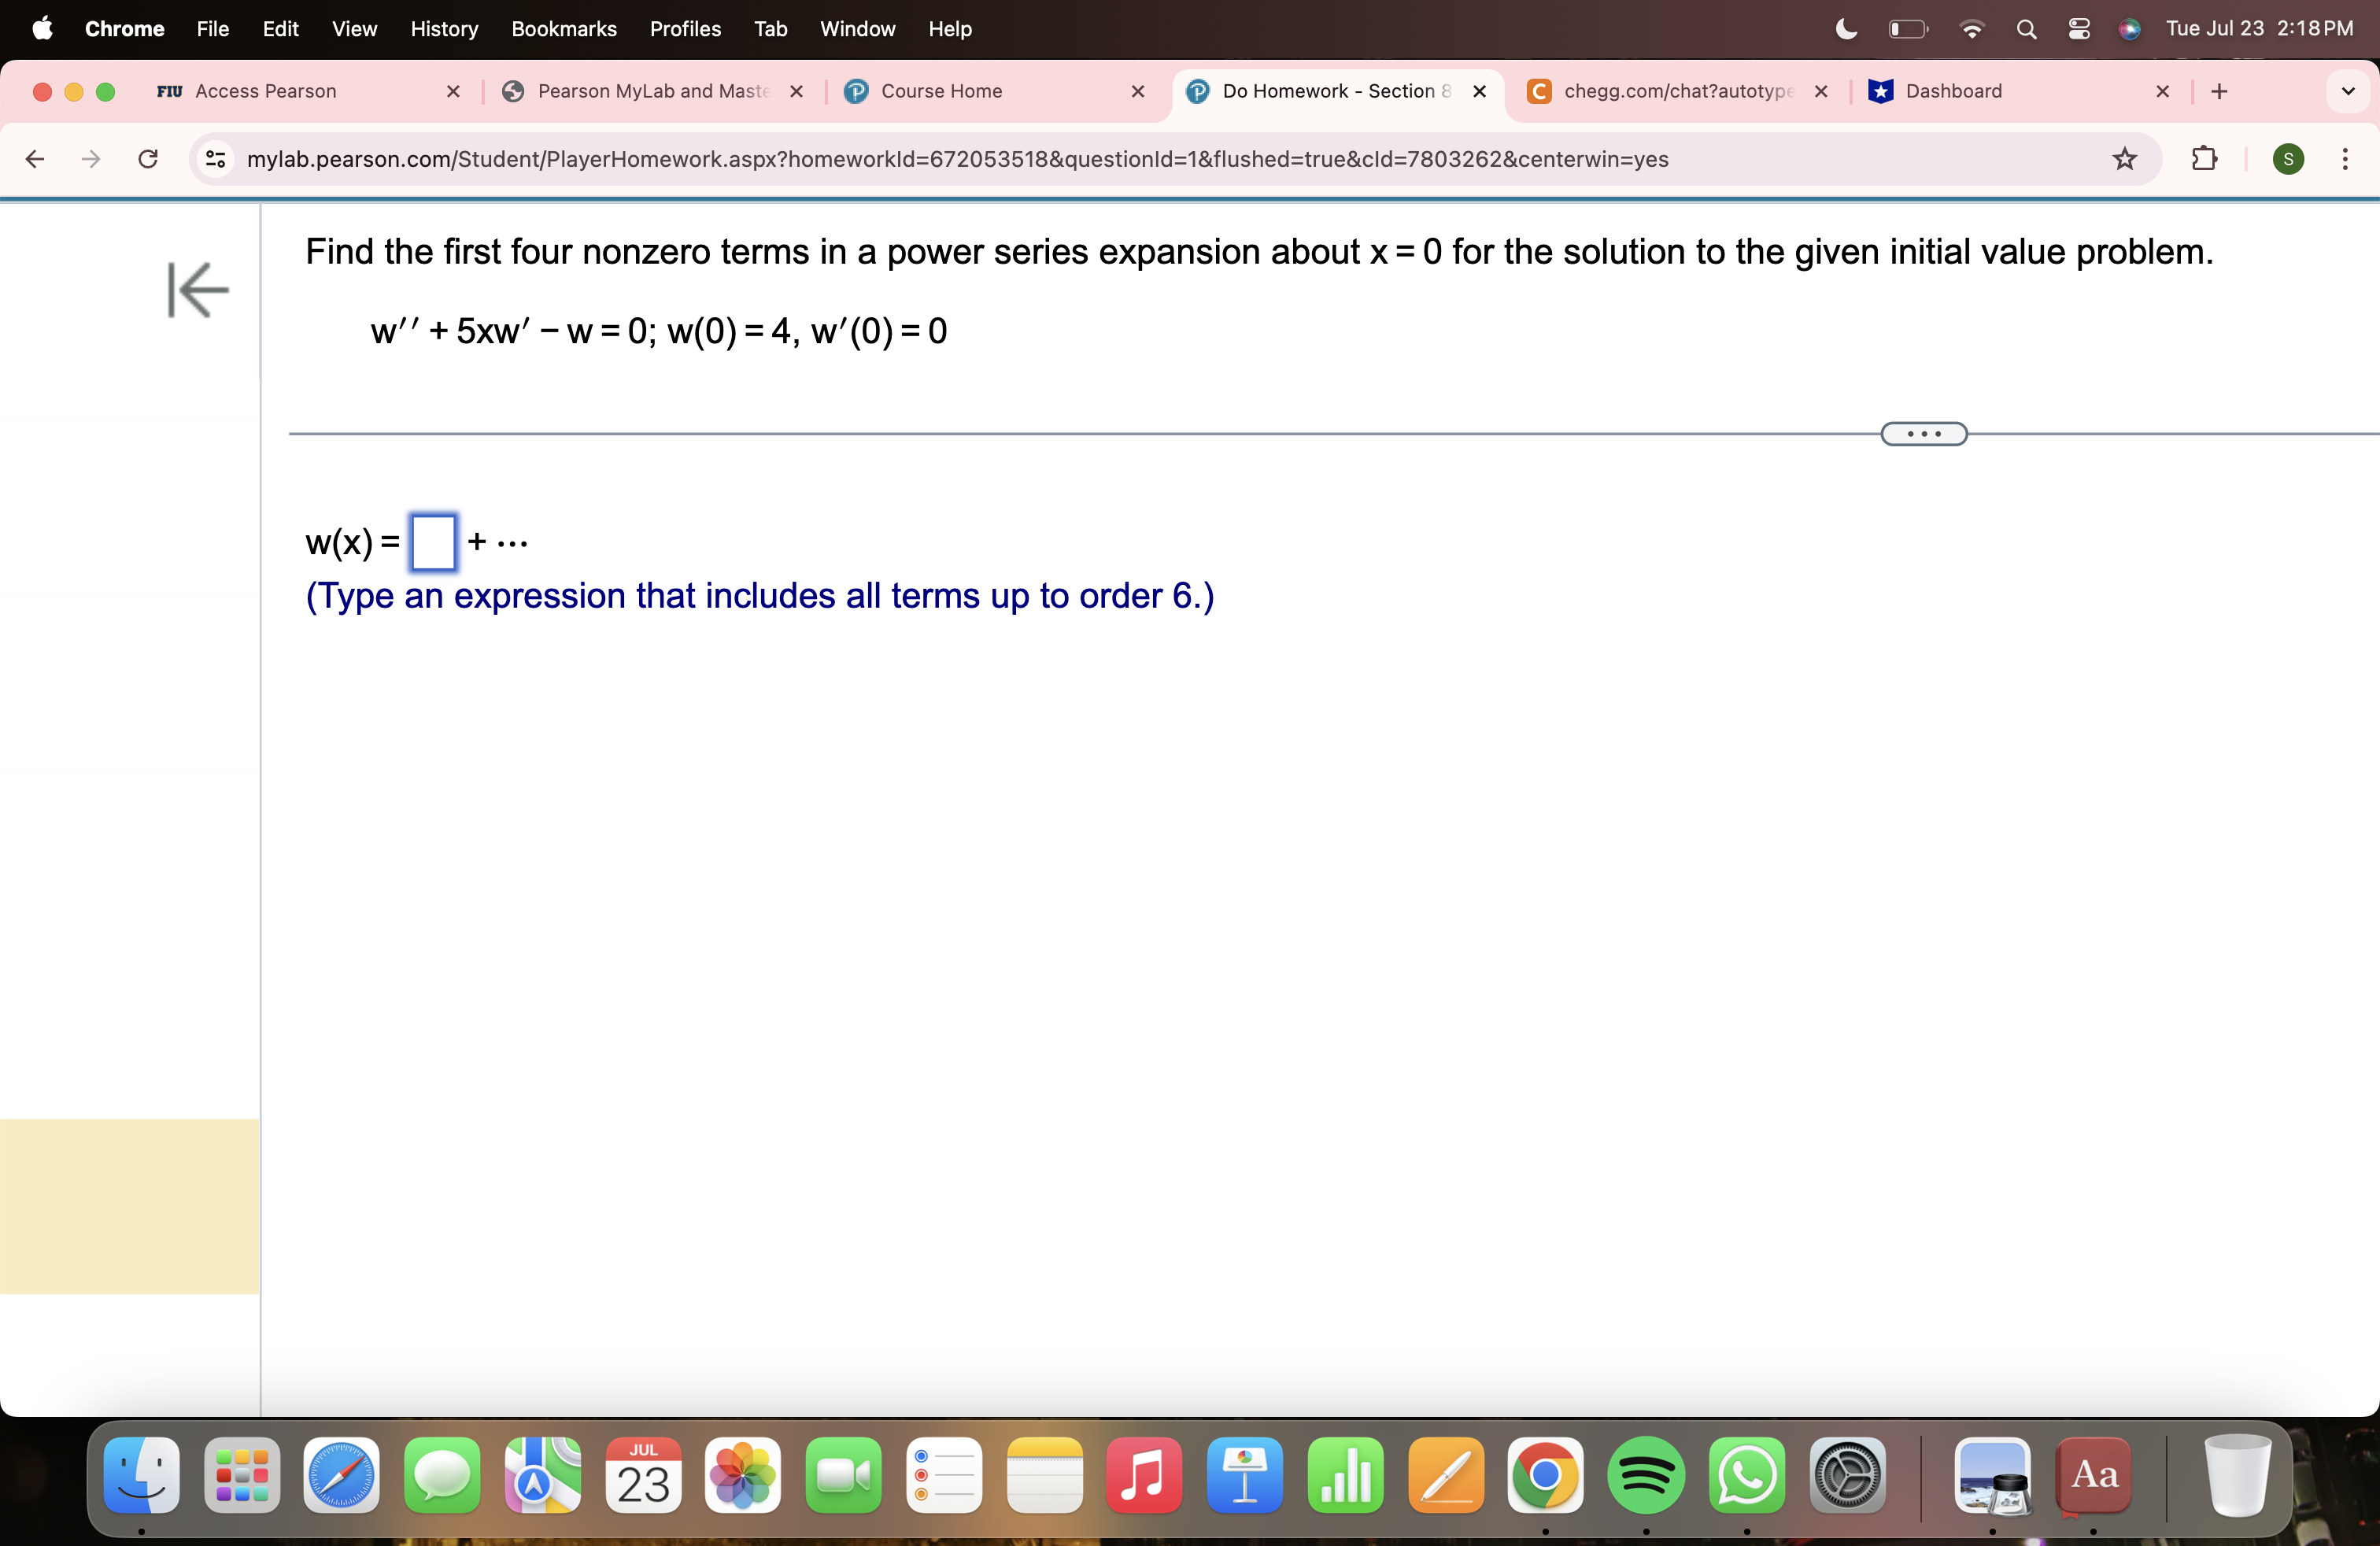This screenshot has height=1546, width=2380.
Task: Expand the ellipsis divider button
Action: pos(1923,434)
